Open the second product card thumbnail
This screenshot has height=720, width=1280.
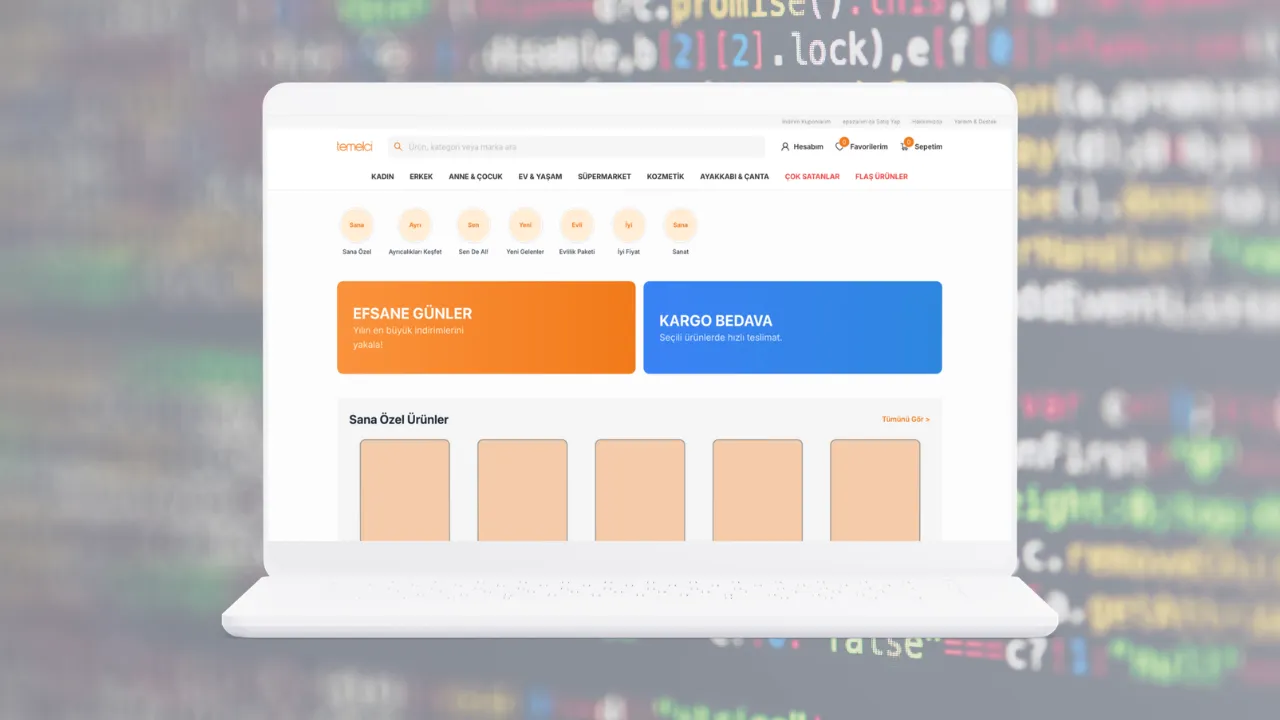pyautogui.click(x=522, y=490)
